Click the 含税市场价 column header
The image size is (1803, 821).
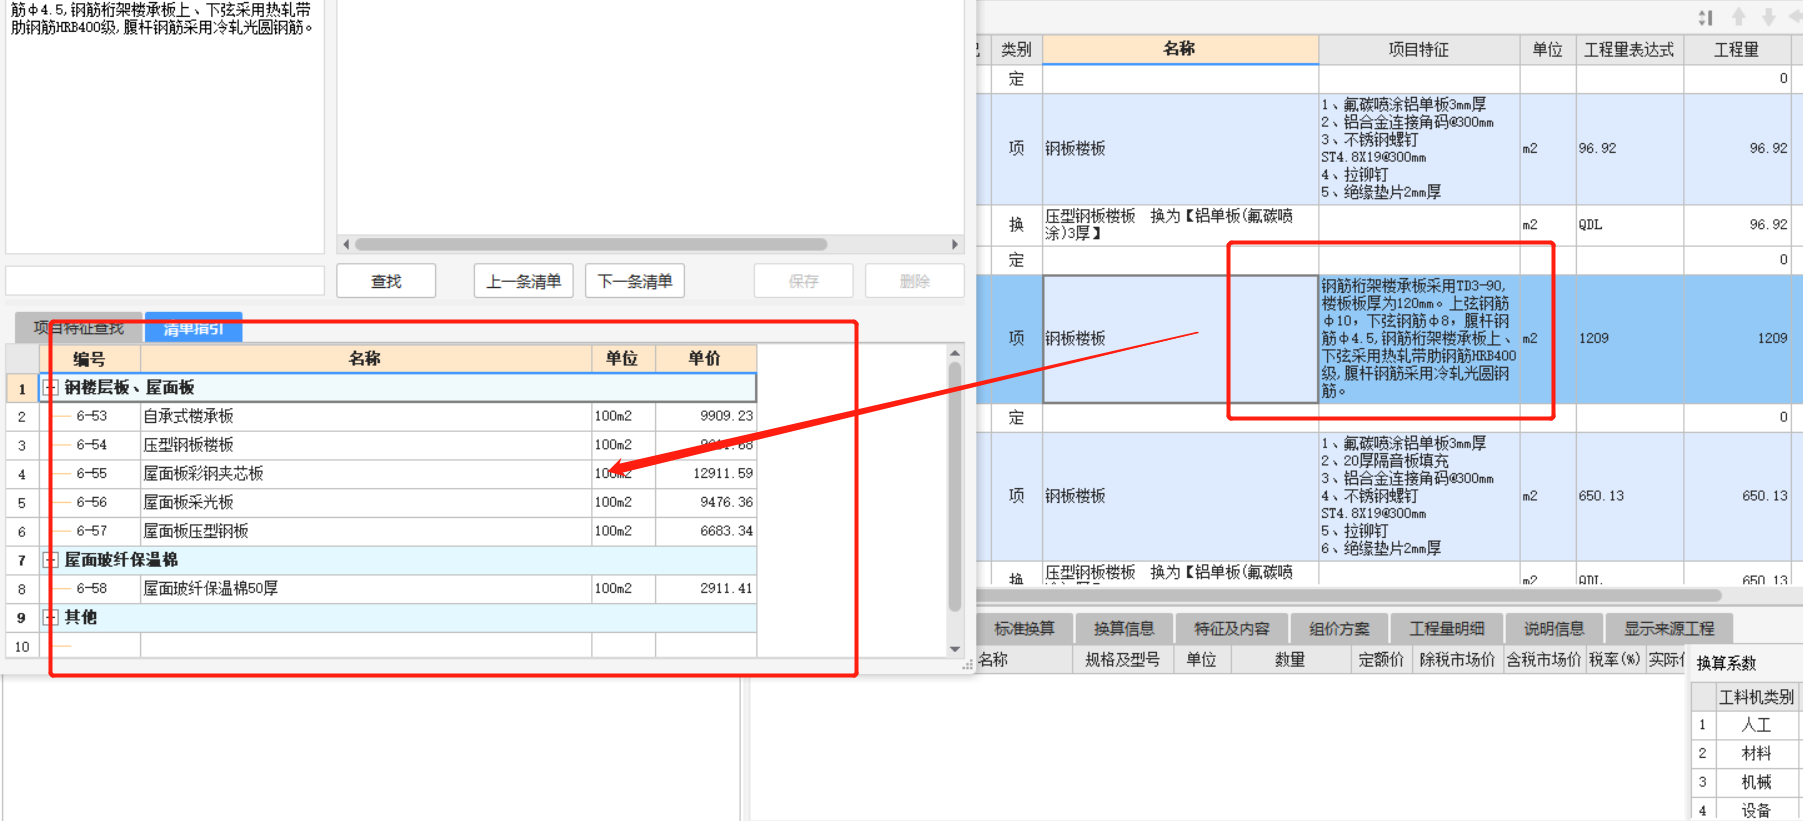(1544, 659)
